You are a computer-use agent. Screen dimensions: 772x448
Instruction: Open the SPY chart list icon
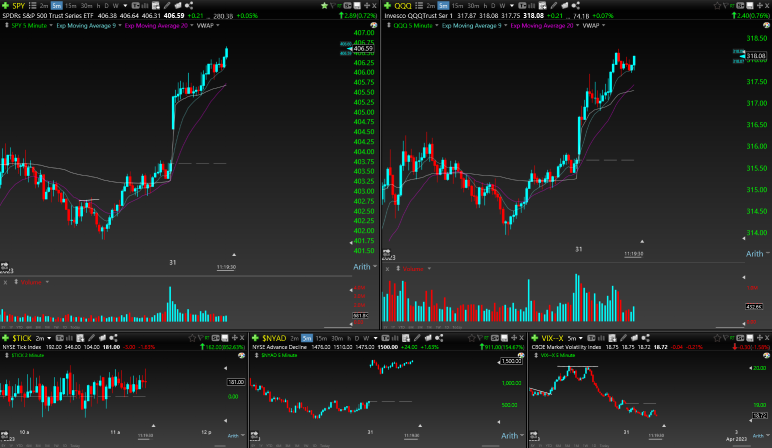tap(32, 5)
